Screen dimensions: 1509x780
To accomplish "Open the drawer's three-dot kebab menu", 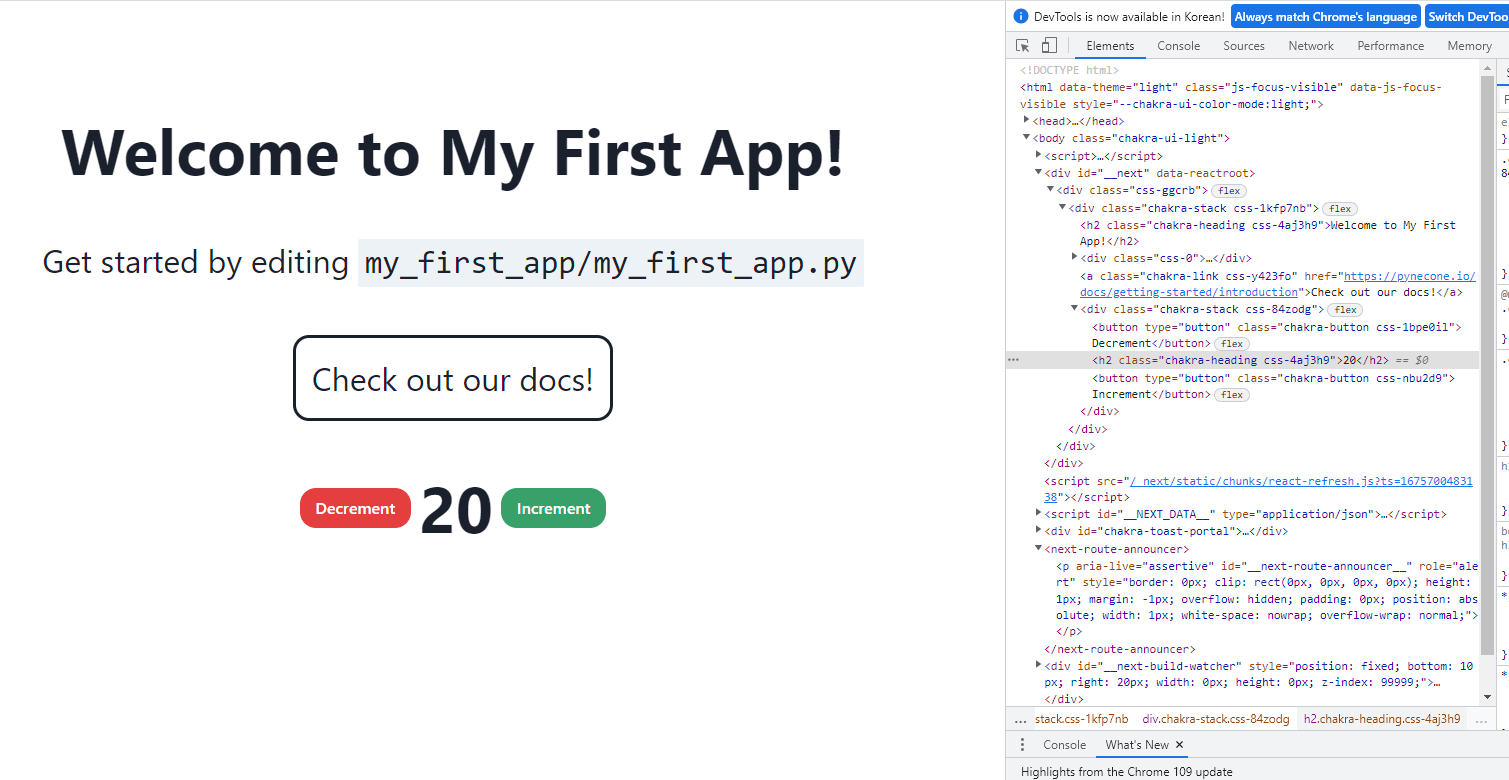I will coord(1022,745).
